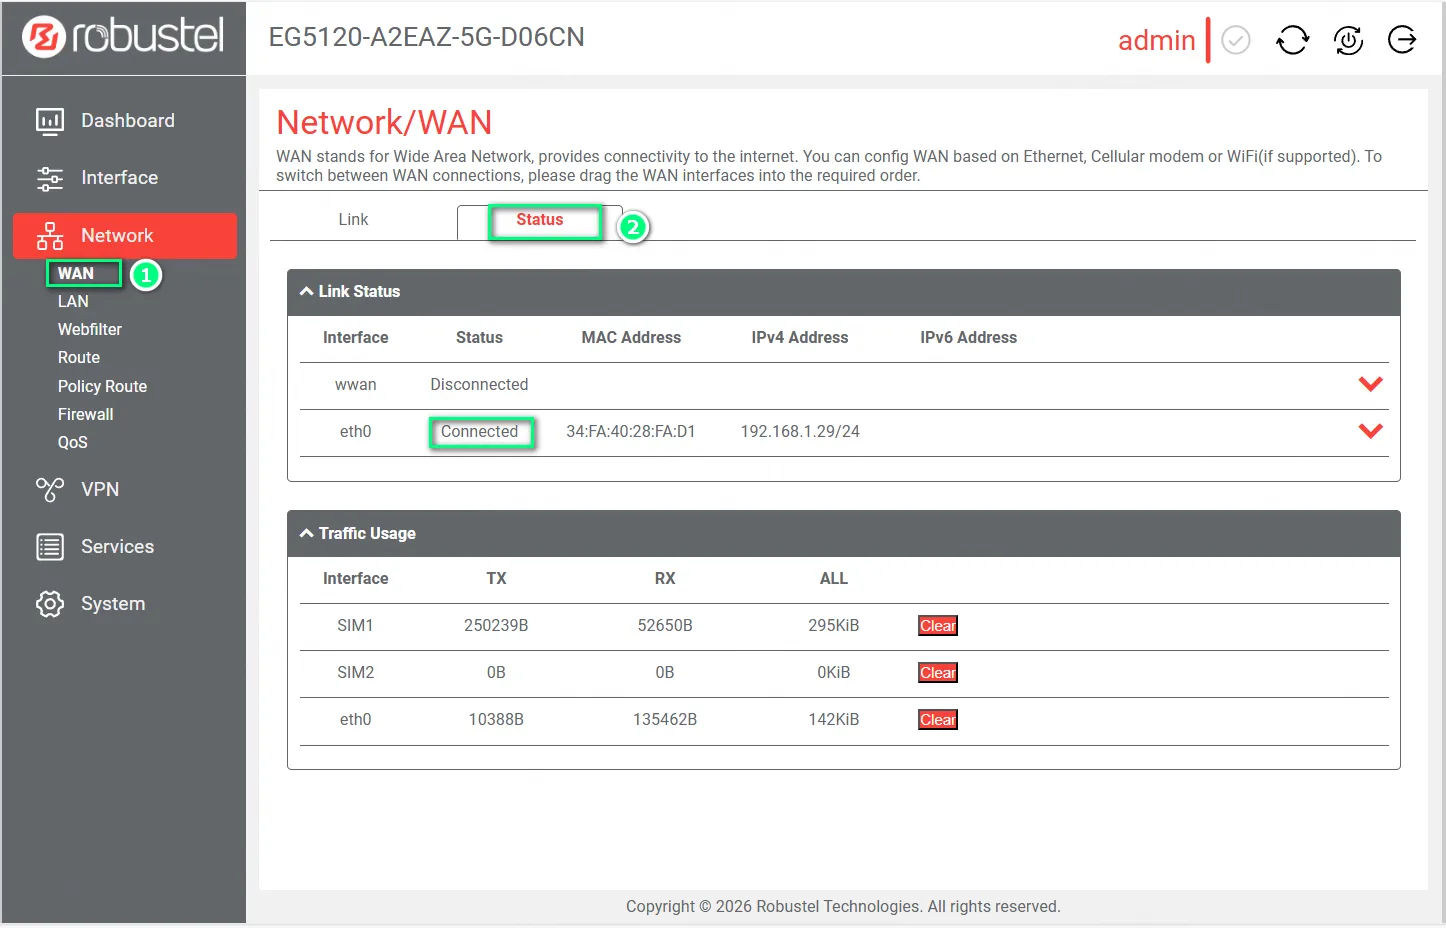Open the VPN section in sidebar
This screenshot has width=1446, height=928.
99,490
